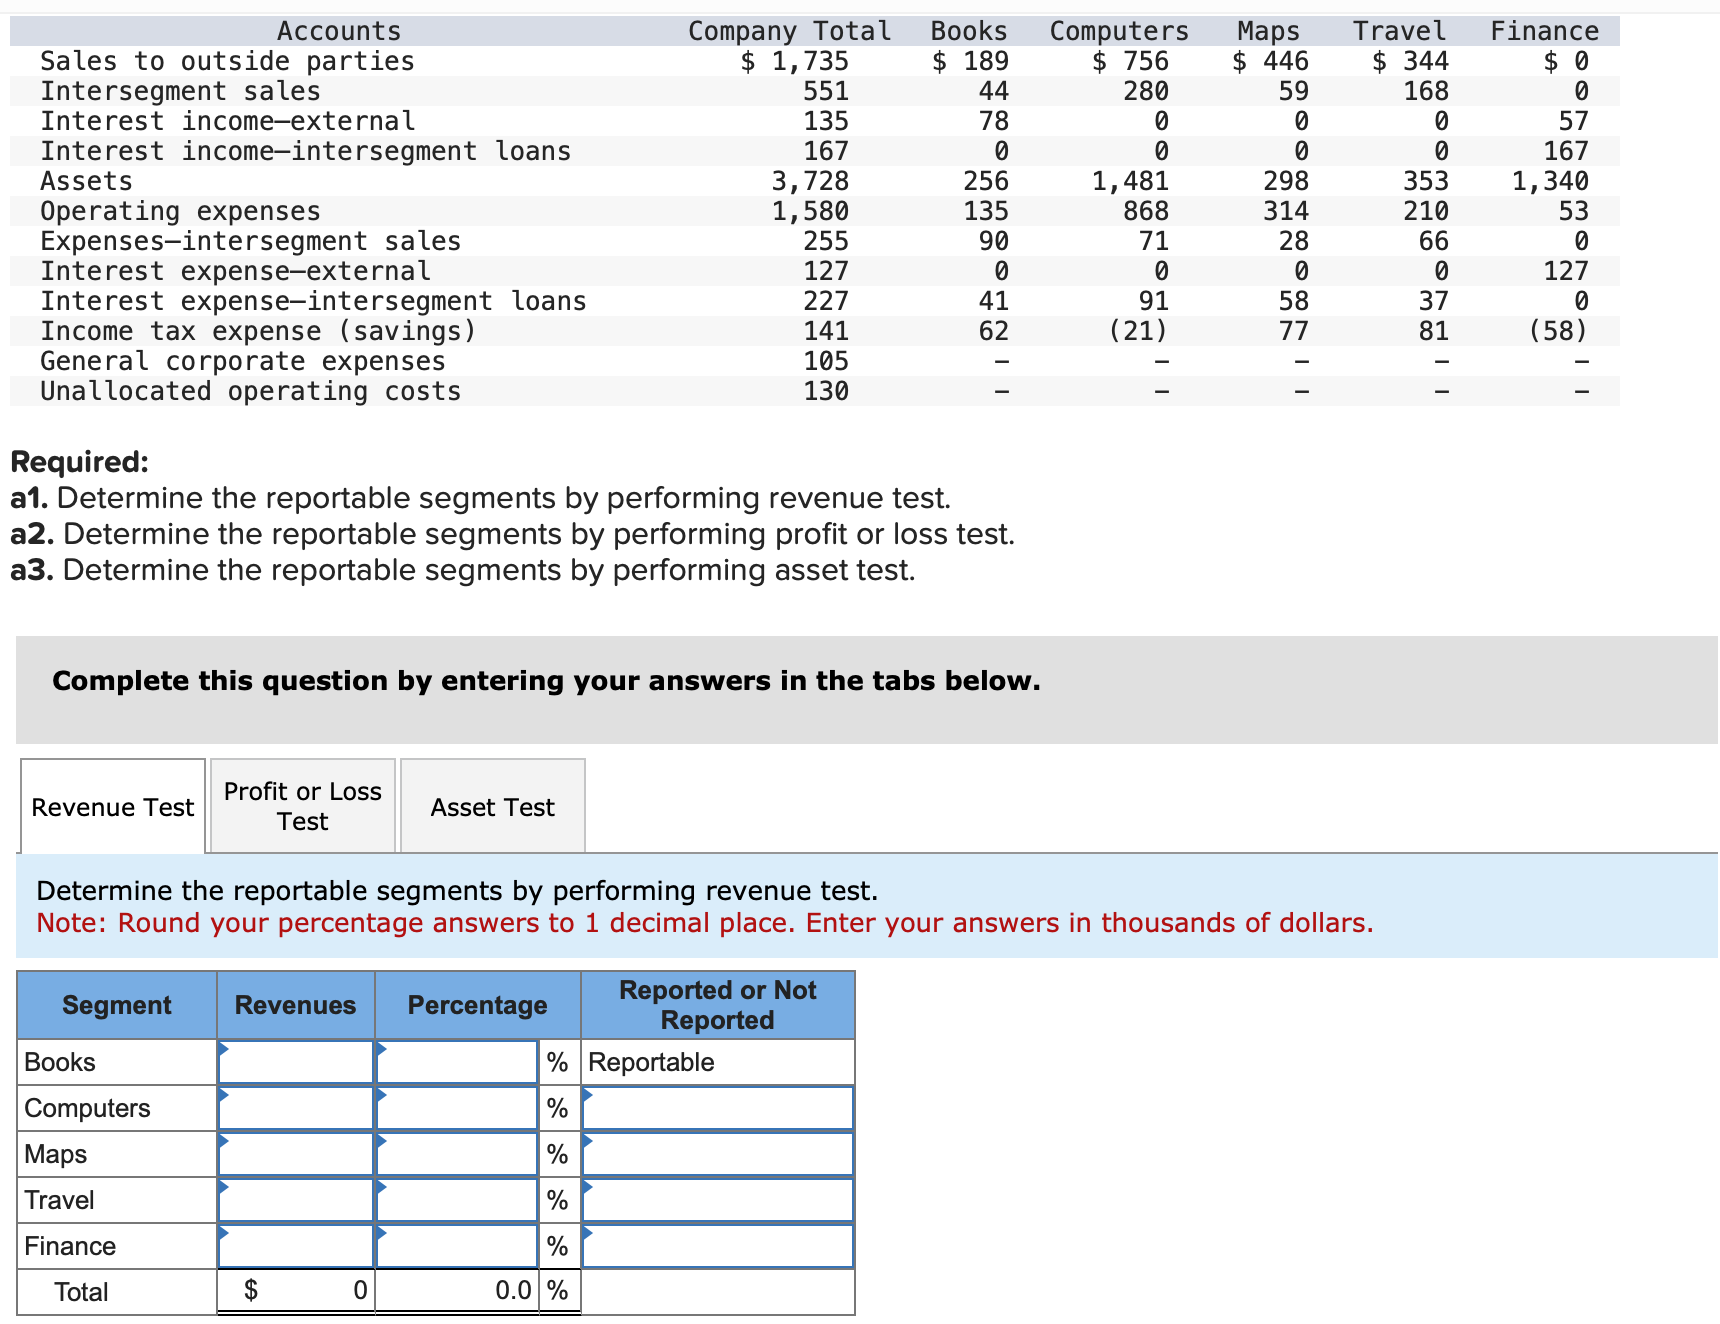Click the Maps Revenues input field

295,1153
